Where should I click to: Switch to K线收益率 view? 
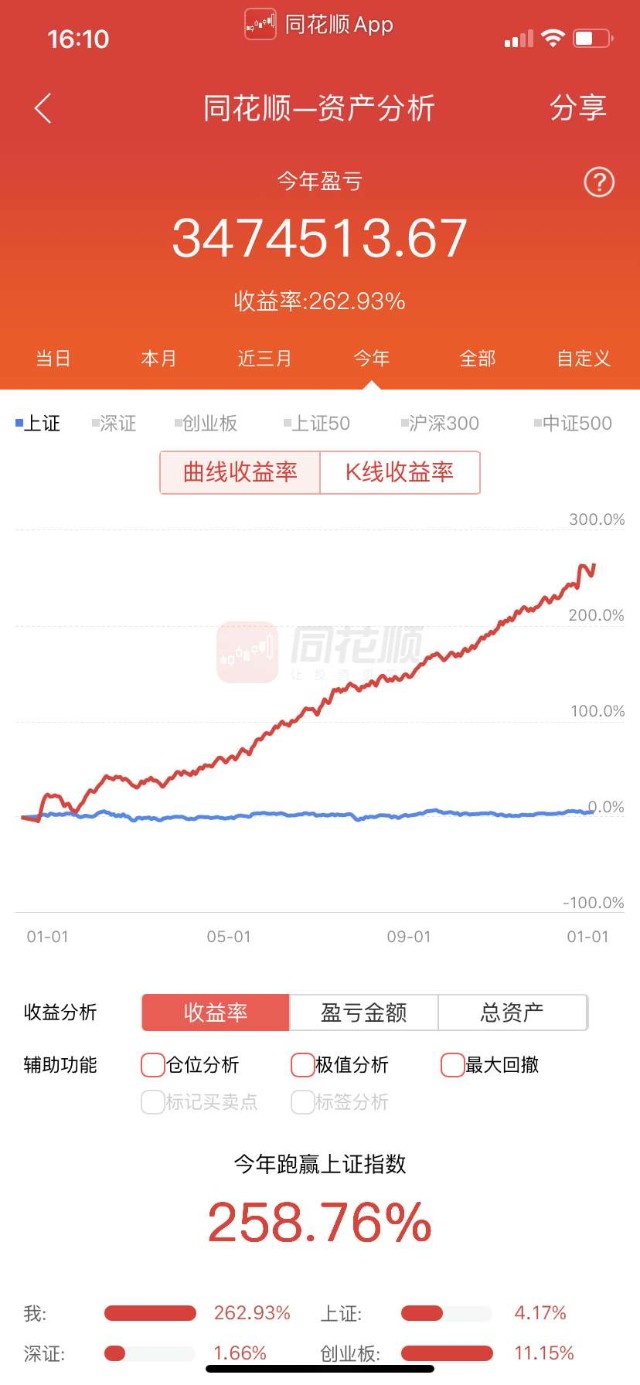coord(400,473)
